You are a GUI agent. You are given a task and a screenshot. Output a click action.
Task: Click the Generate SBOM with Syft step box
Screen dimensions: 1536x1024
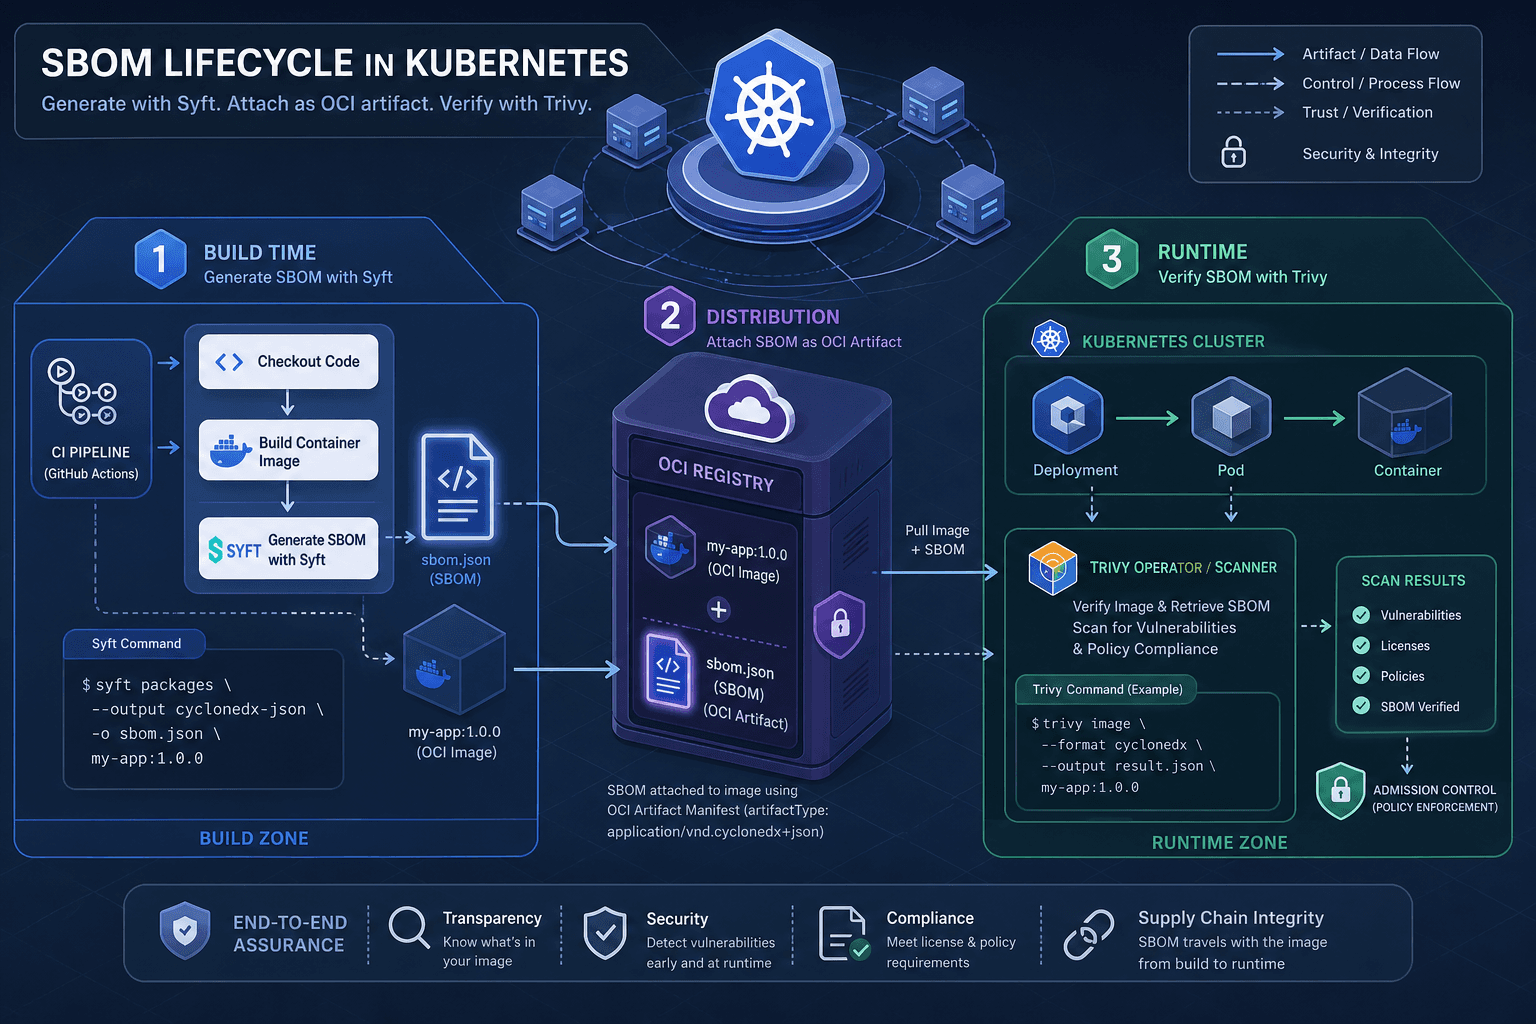tap(288, 549)
